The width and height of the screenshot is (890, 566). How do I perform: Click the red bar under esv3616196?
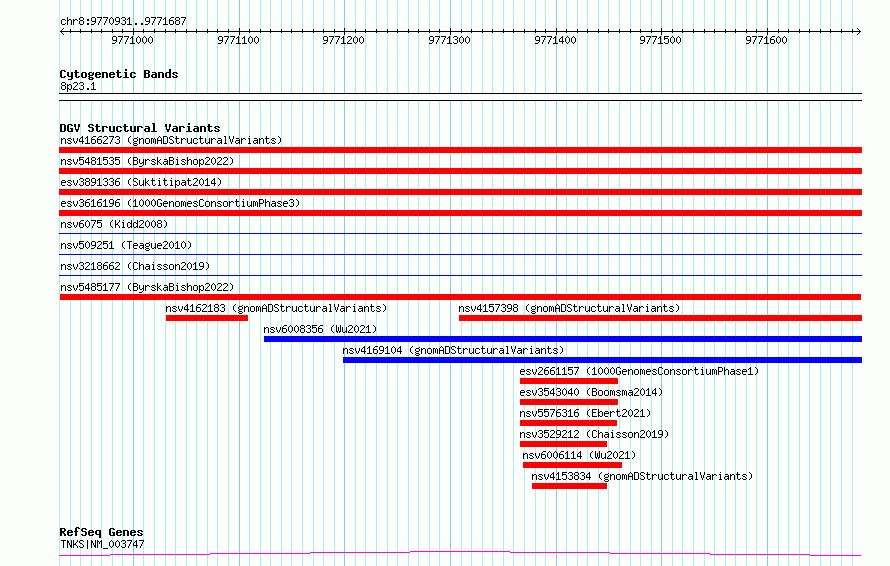click(460, 213)
